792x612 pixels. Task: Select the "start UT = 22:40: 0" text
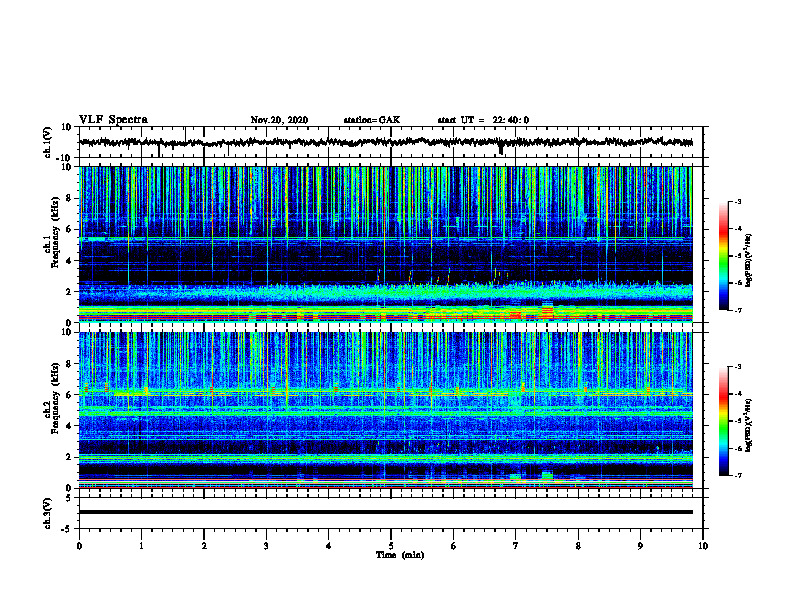point(483,120)
